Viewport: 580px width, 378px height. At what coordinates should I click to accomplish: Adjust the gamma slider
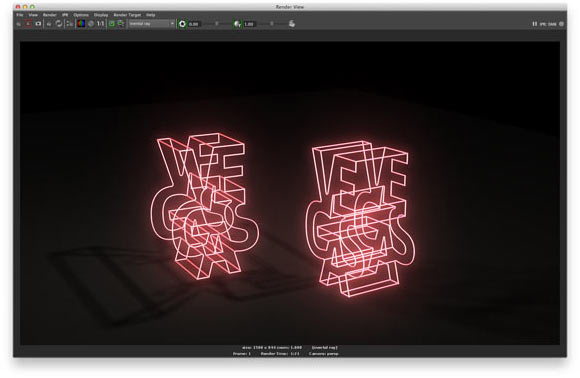click(272, 24)
